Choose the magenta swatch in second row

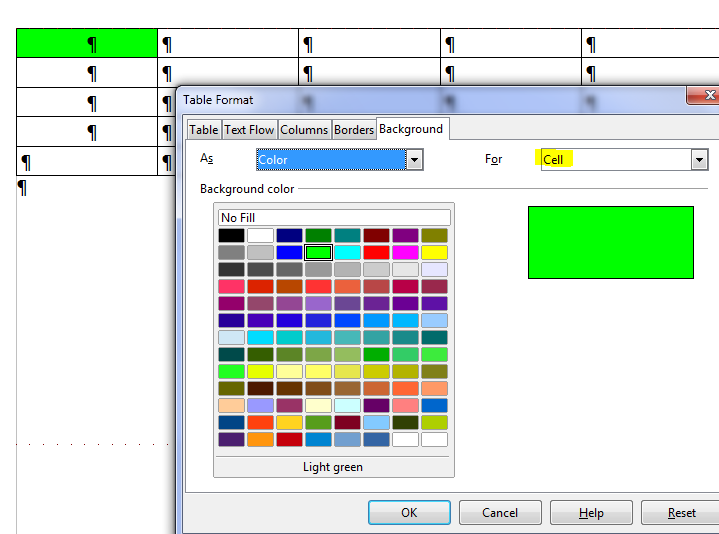pos(405,253)
